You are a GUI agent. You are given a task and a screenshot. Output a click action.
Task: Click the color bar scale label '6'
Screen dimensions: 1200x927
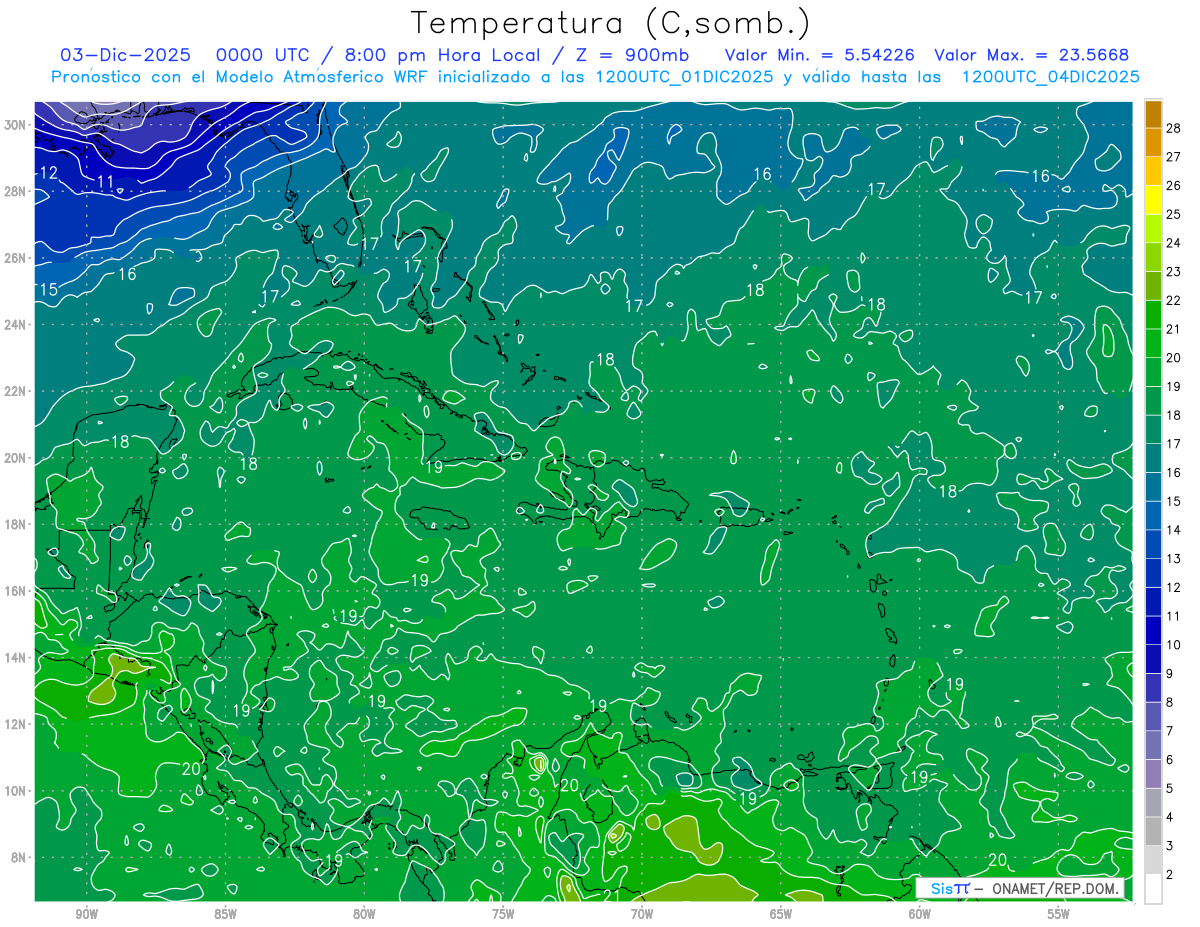(1170, 760)
